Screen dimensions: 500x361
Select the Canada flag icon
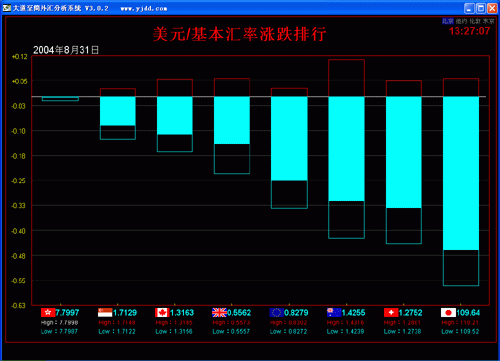(x=162, y=313)
